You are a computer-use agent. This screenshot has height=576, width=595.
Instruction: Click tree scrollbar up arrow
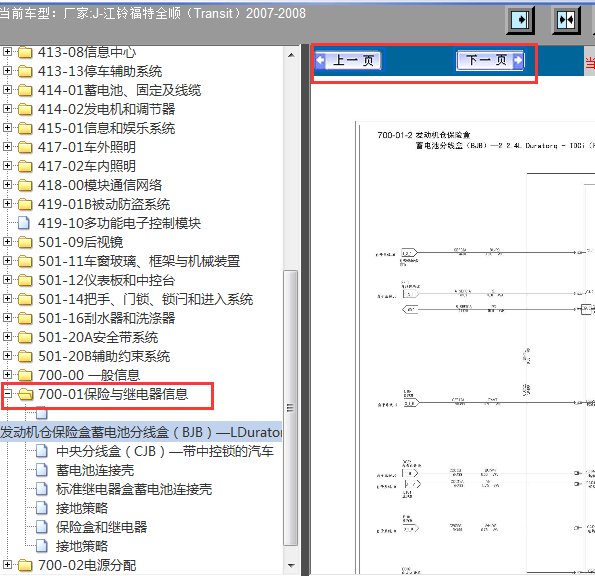291,55
